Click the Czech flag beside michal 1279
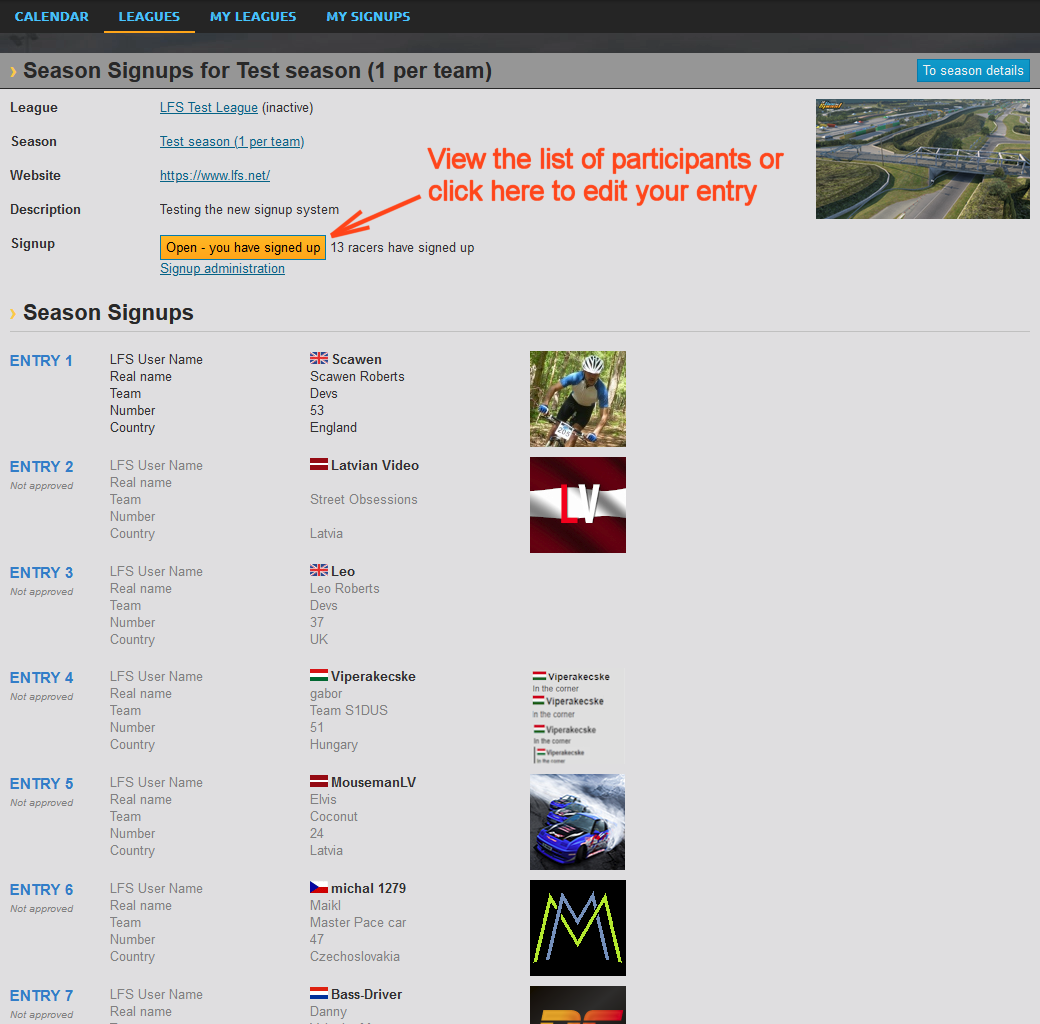The image size is (1040, 1024). [319, 887]
